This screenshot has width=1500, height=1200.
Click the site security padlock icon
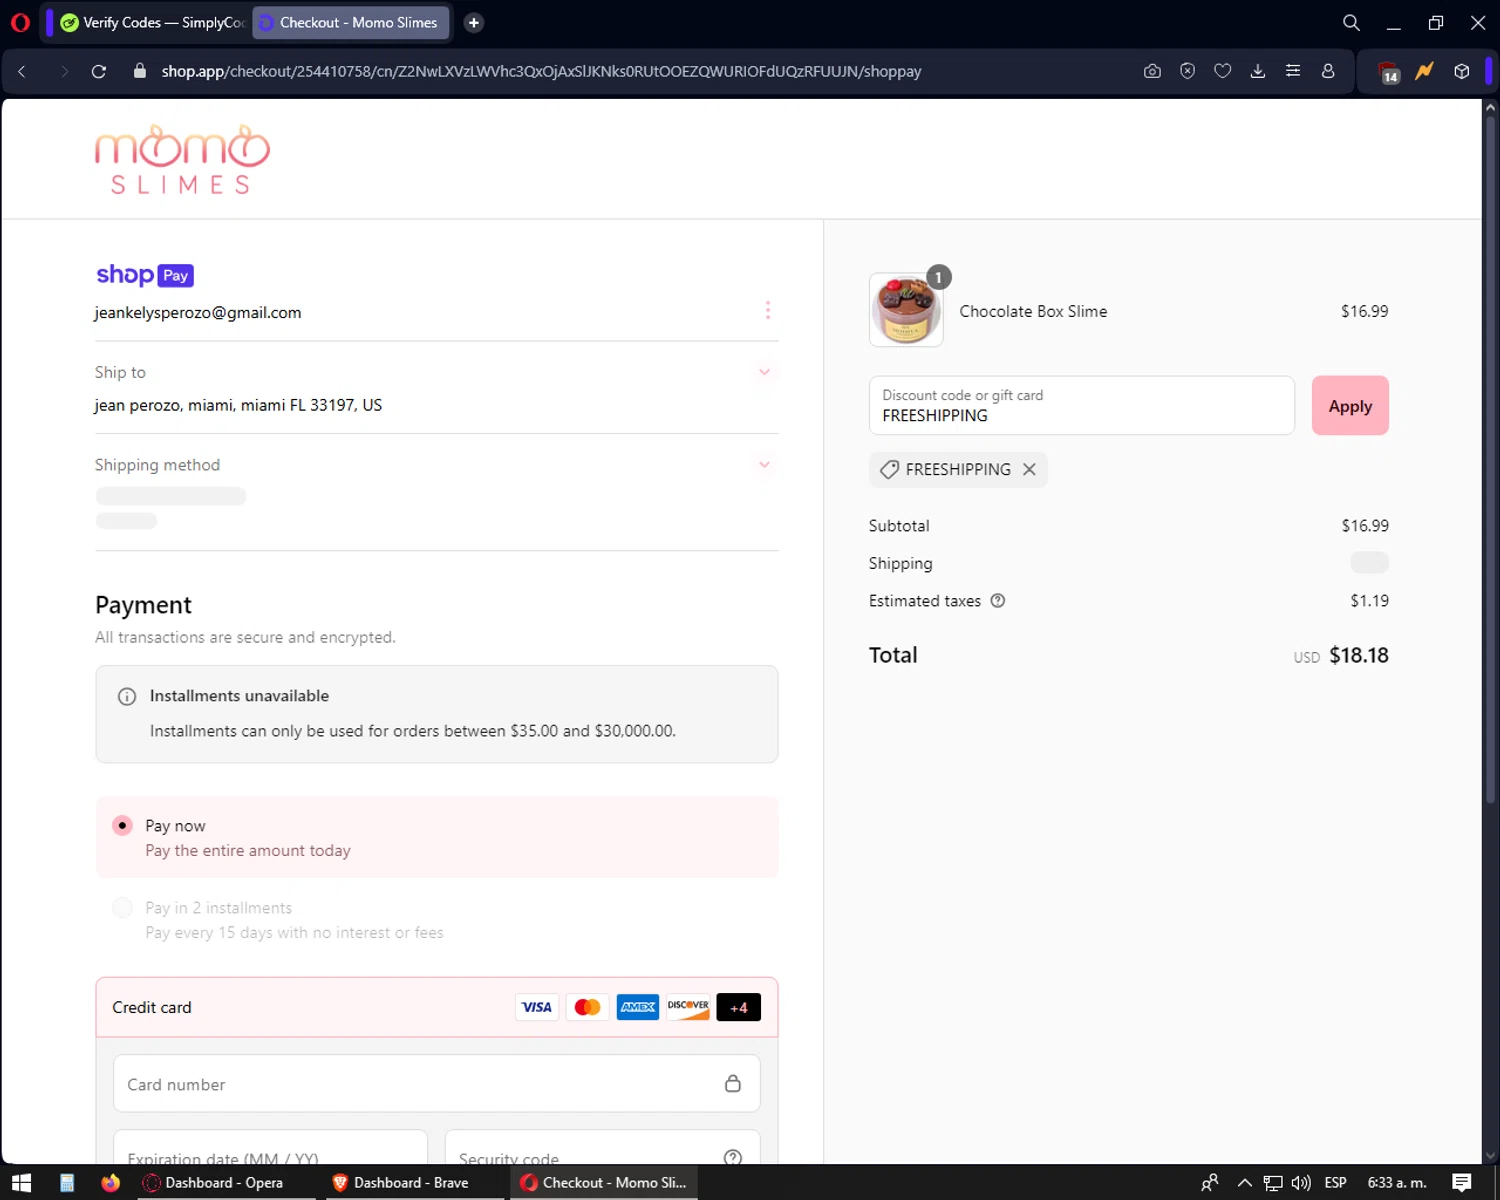(x=140, y=71)
